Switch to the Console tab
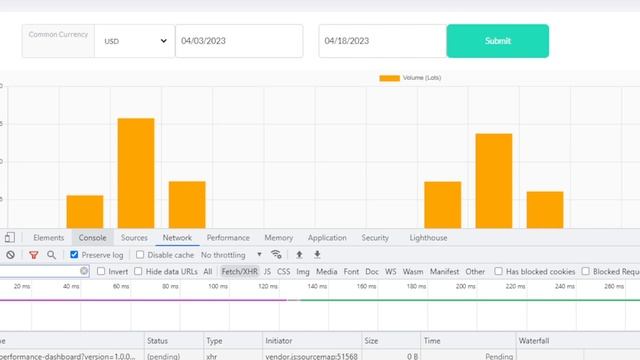 pyautogui.click(x=92, y=238)
